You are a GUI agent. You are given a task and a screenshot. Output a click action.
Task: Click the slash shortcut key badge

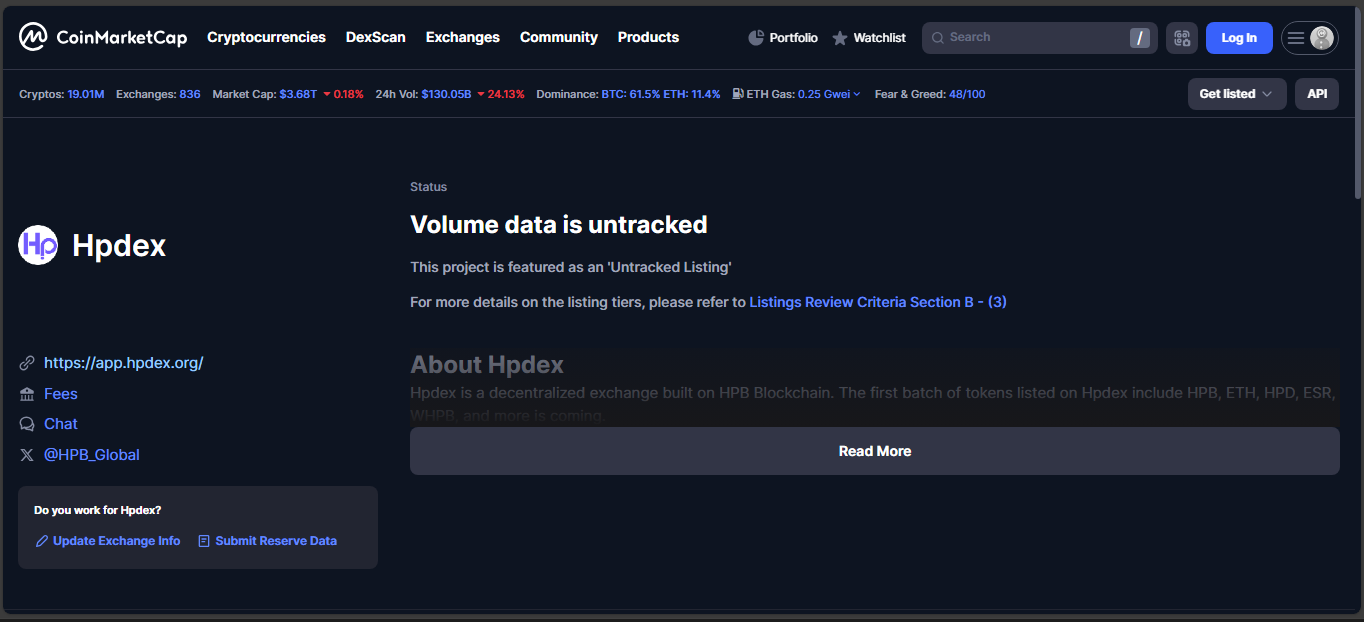click(x=1140, y=38)
